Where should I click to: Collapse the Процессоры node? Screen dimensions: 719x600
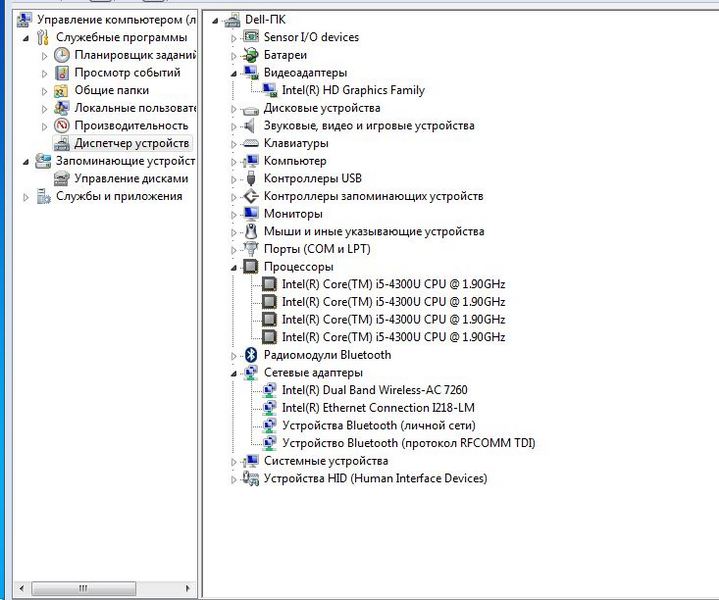(x=234, y=268)
